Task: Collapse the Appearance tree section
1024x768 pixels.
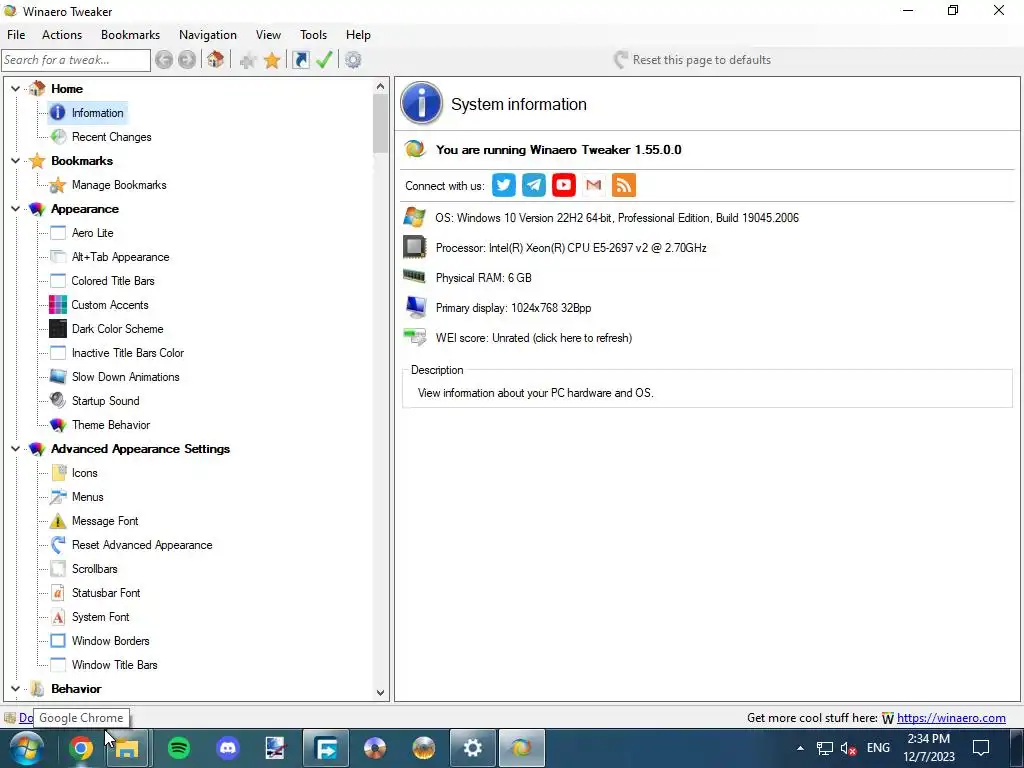Action: (x=16, y=209)
